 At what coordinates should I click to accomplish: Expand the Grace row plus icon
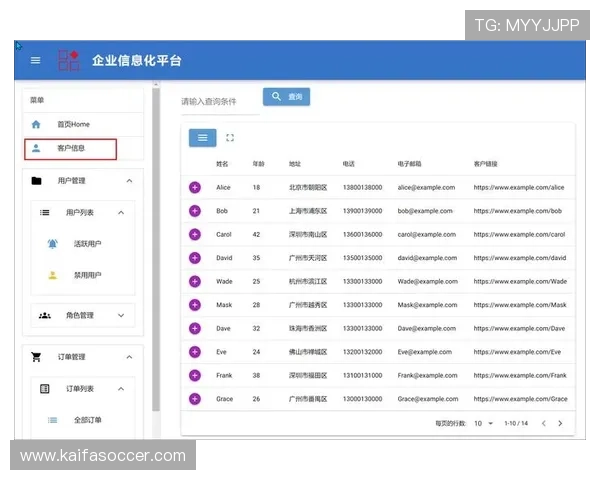[x=195, y=399]
